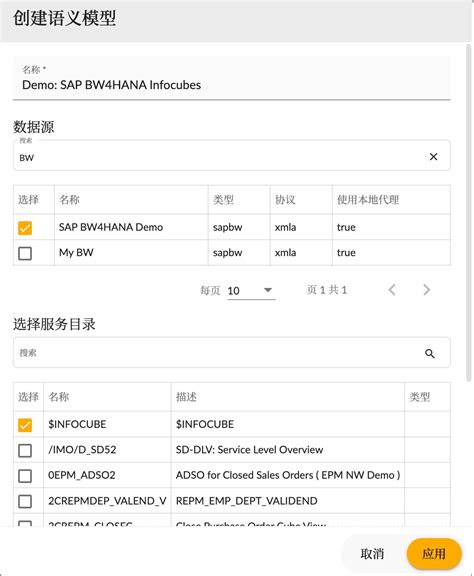Image resolution: width=474 pixels, height=576 pixels.
Task: Check the My BW data source
Action: 25,253
